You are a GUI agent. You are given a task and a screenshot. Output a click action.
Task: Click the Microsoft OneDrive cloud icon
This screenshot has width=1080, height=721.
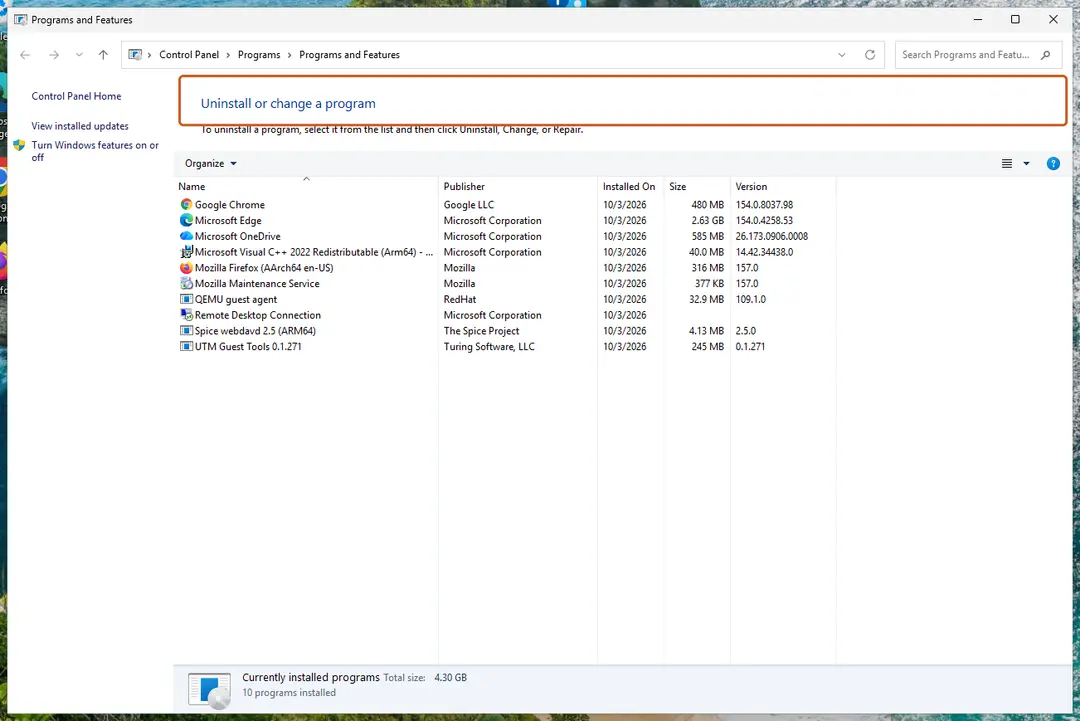click(186, 236)
